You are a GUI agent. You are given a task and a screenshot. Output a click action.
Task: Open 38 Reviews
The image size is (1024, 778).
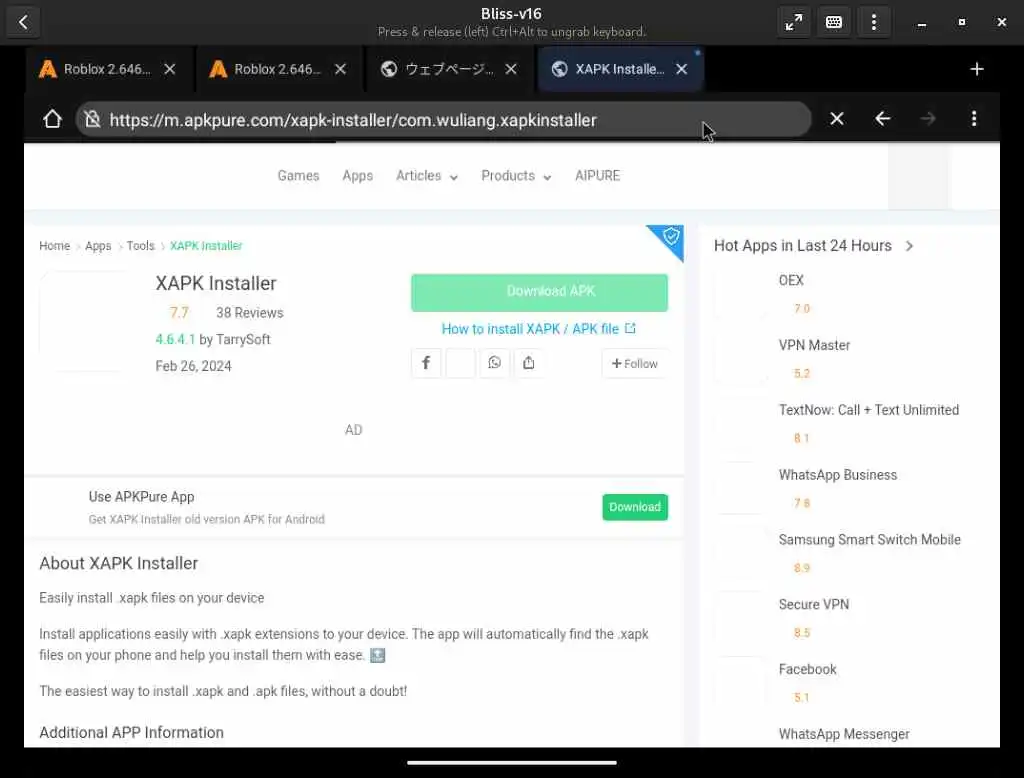click(x=249, y=313)
